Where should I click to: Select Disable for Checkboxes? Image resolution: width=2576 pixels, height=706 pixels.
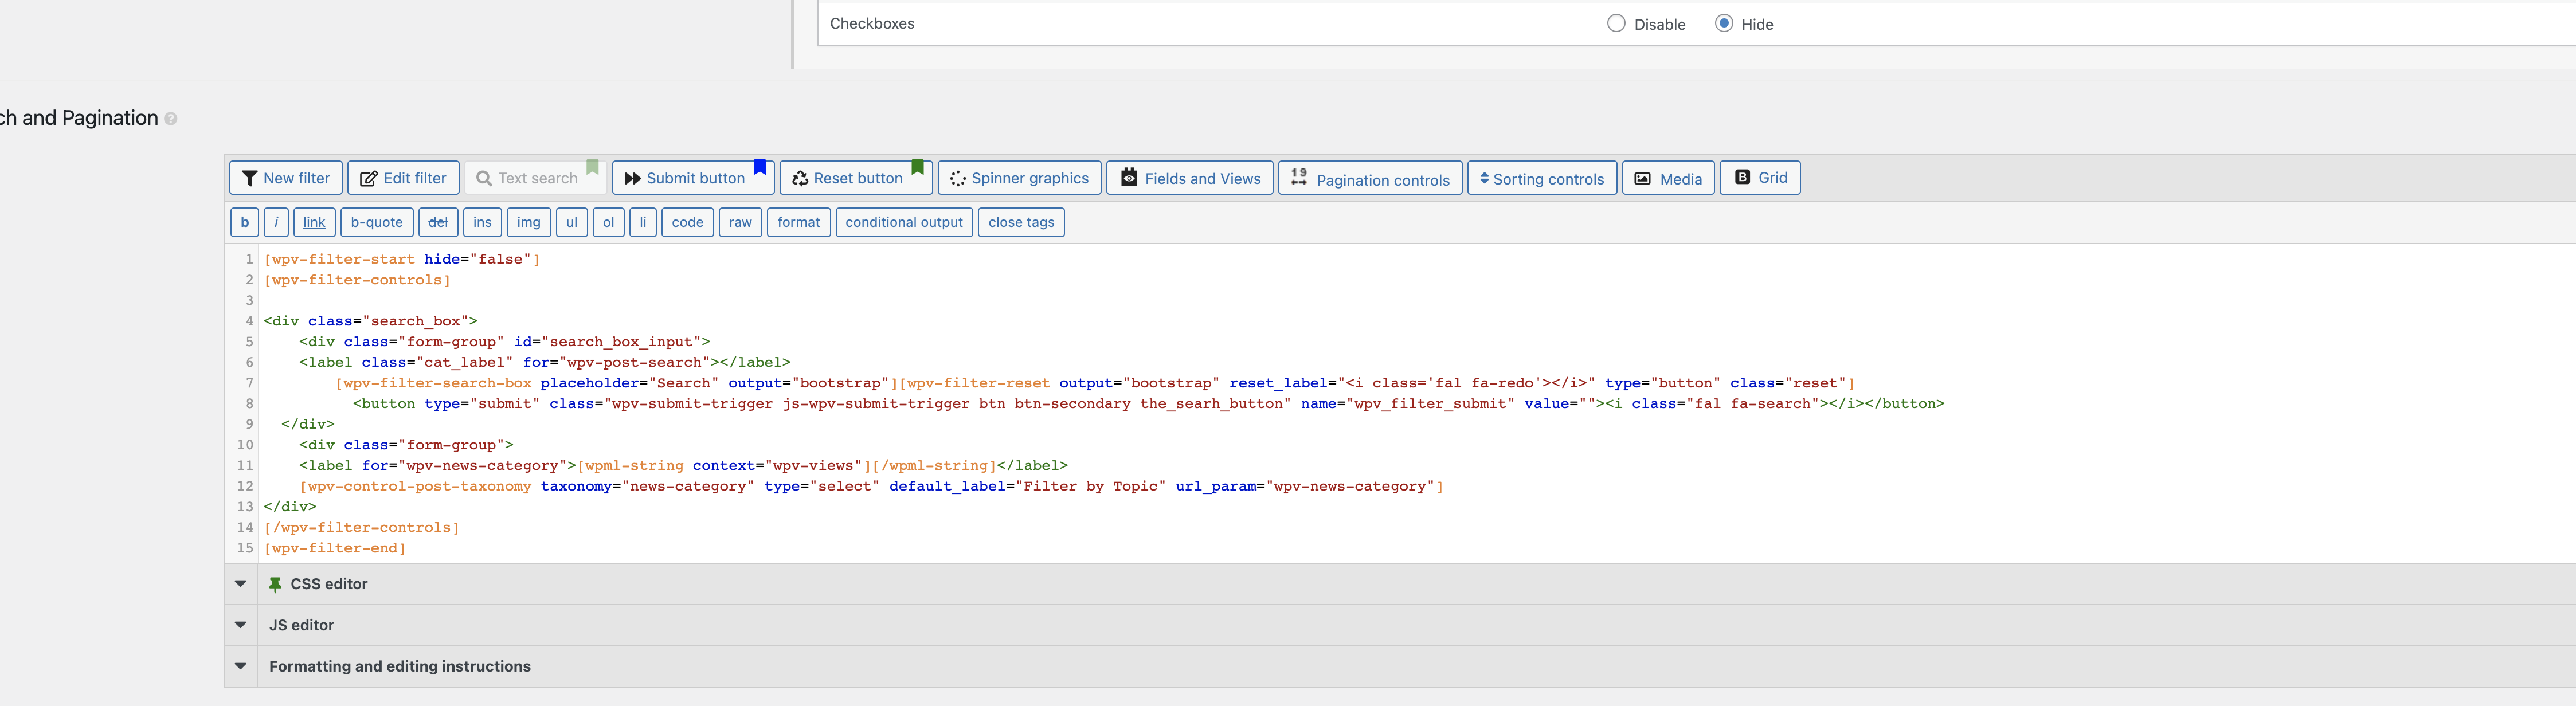tap(1616, 23)
